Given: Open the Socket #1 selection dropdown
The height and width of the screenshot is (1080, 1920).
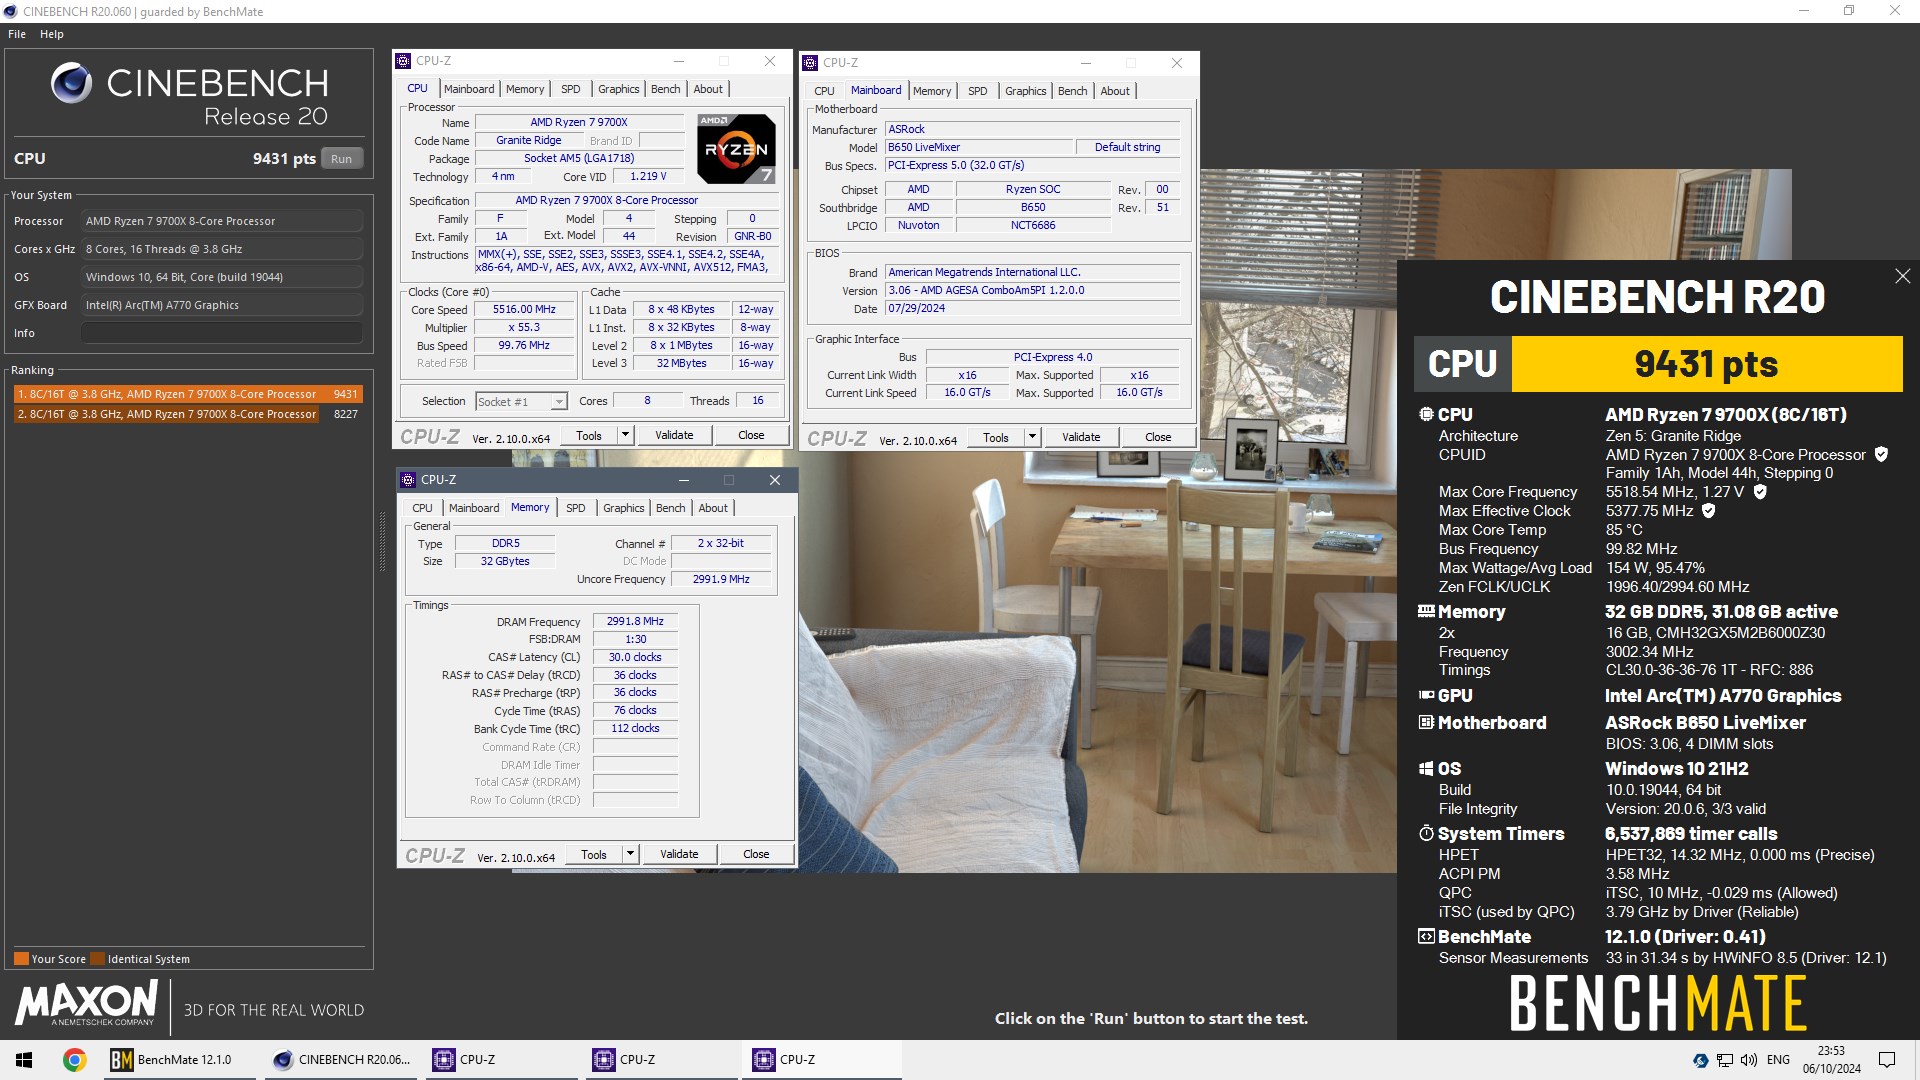Looking at the screenshot, I should point(521,402).
